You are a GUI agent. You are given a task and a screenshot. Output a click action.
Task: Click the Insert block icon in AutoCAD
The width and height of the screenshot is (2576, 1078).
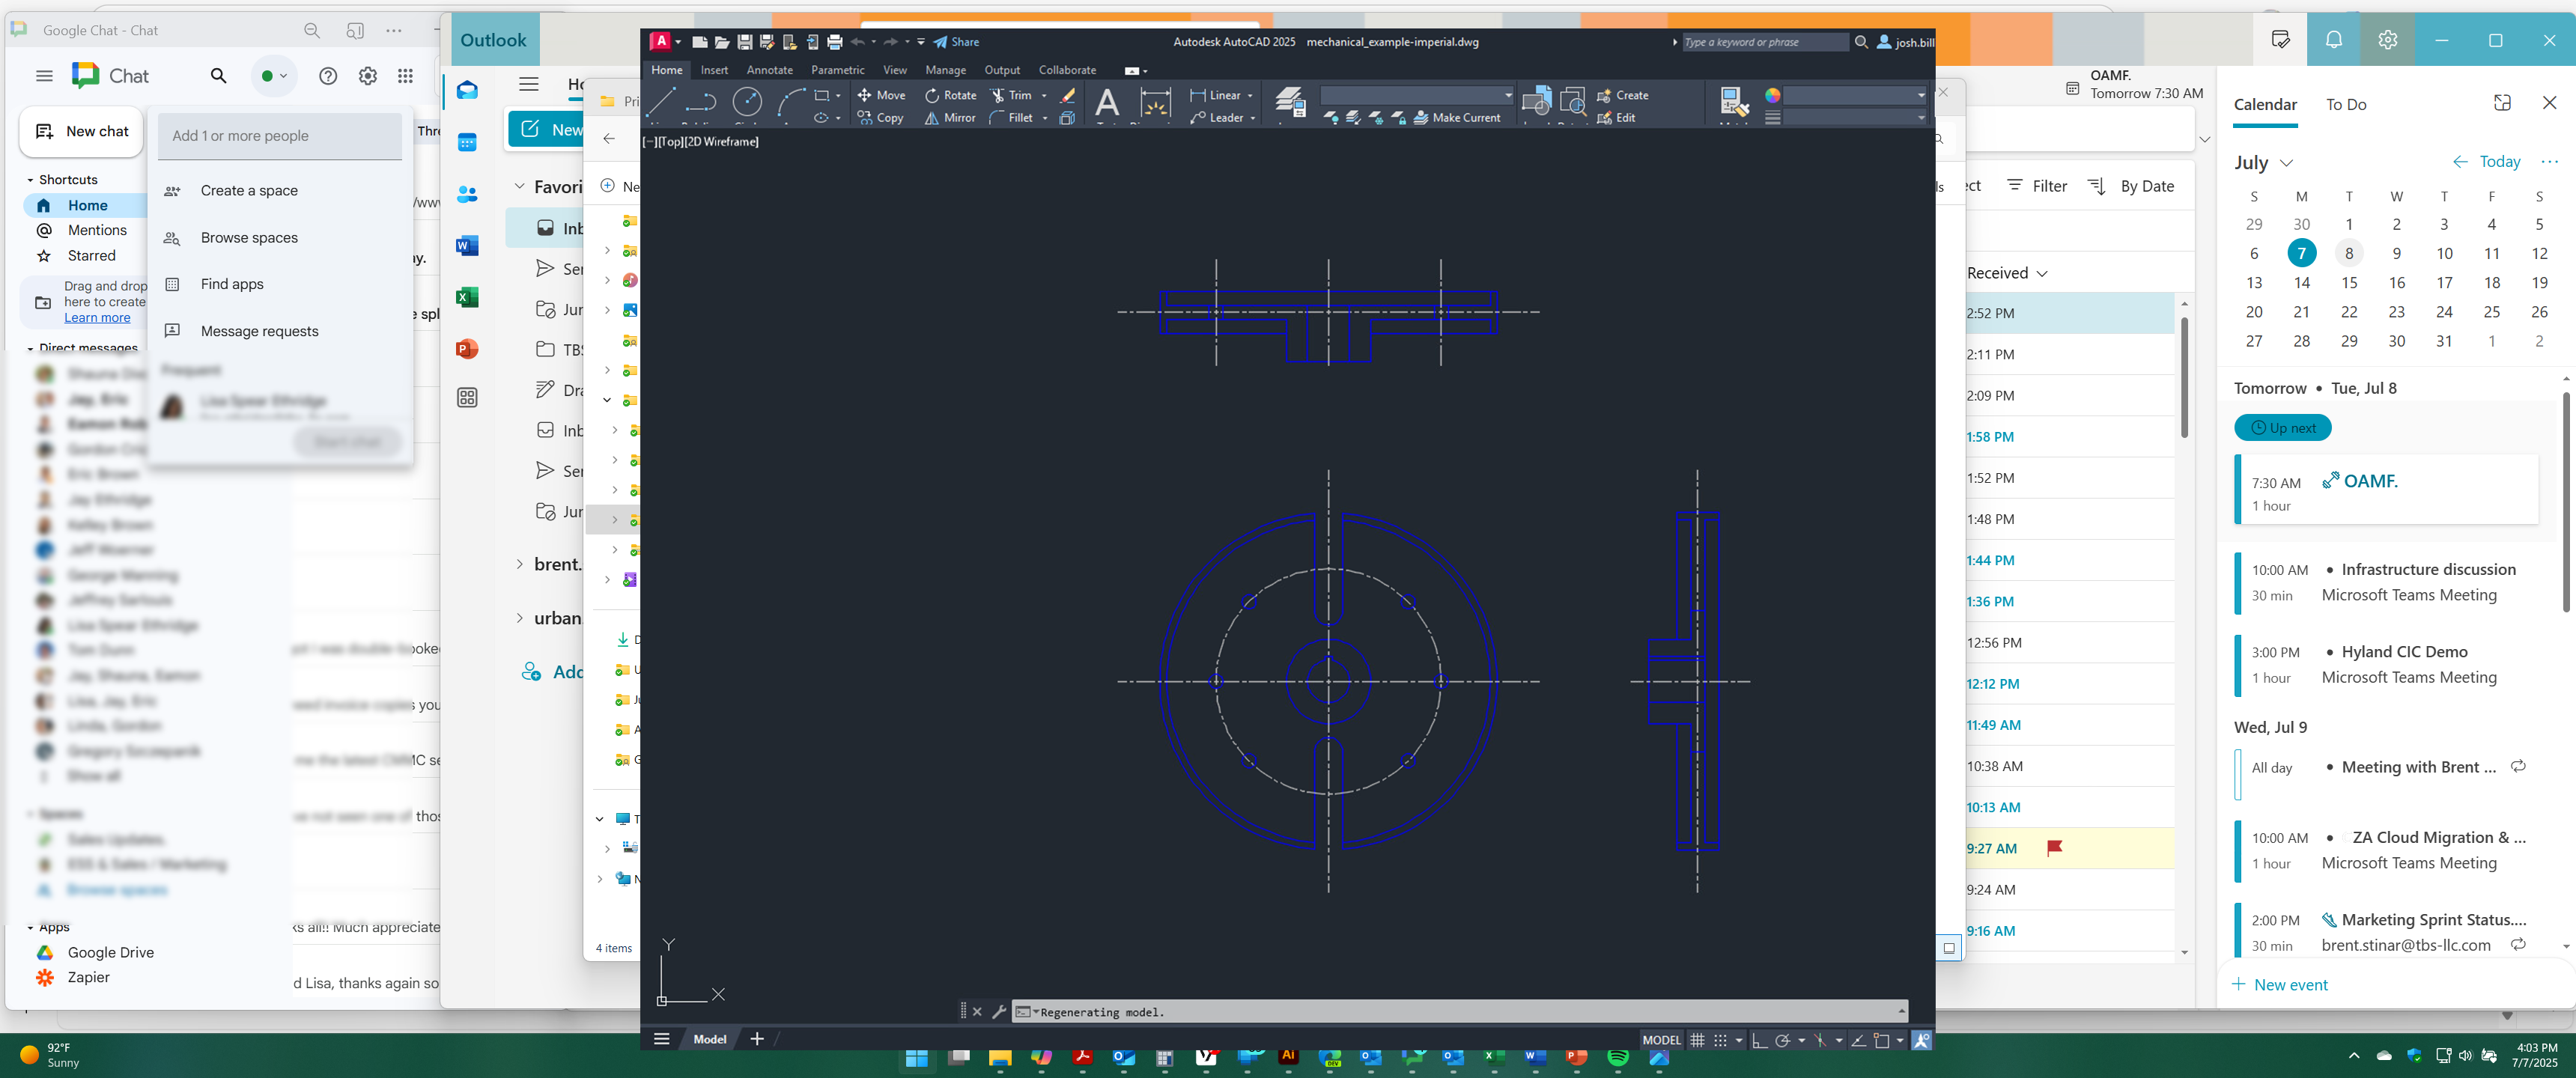[x=1536, y=102]
